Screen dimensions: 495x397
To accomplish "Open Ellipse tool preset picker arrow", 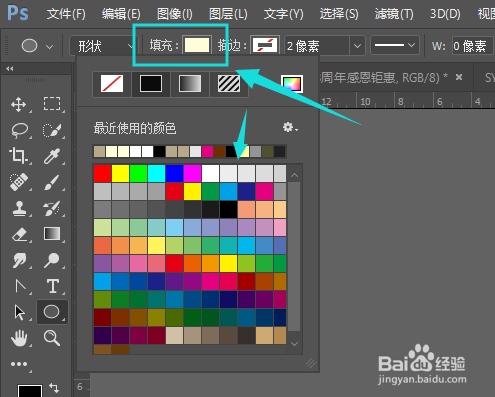I will click(50, 47).
